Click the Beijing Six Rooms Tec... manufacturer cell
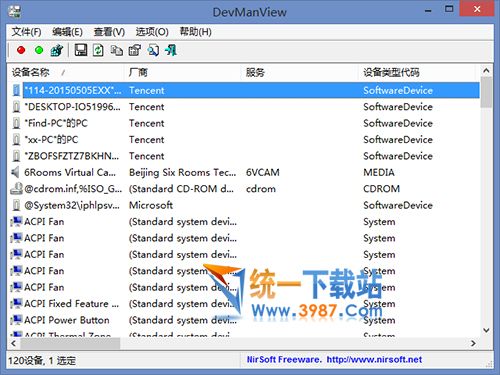 (x=183, y=172)
